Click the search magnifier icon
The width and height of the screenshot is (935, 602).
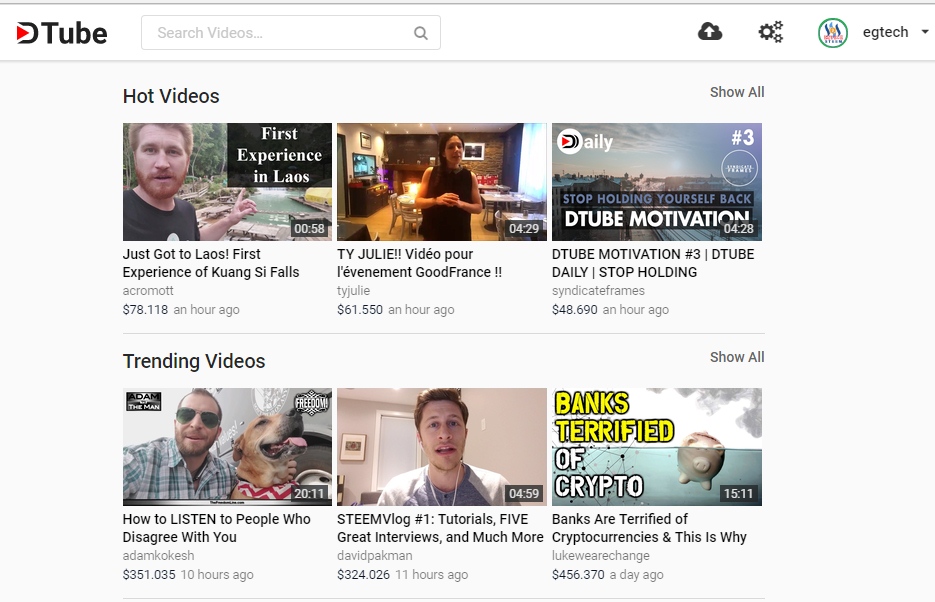tap(421, 33)
